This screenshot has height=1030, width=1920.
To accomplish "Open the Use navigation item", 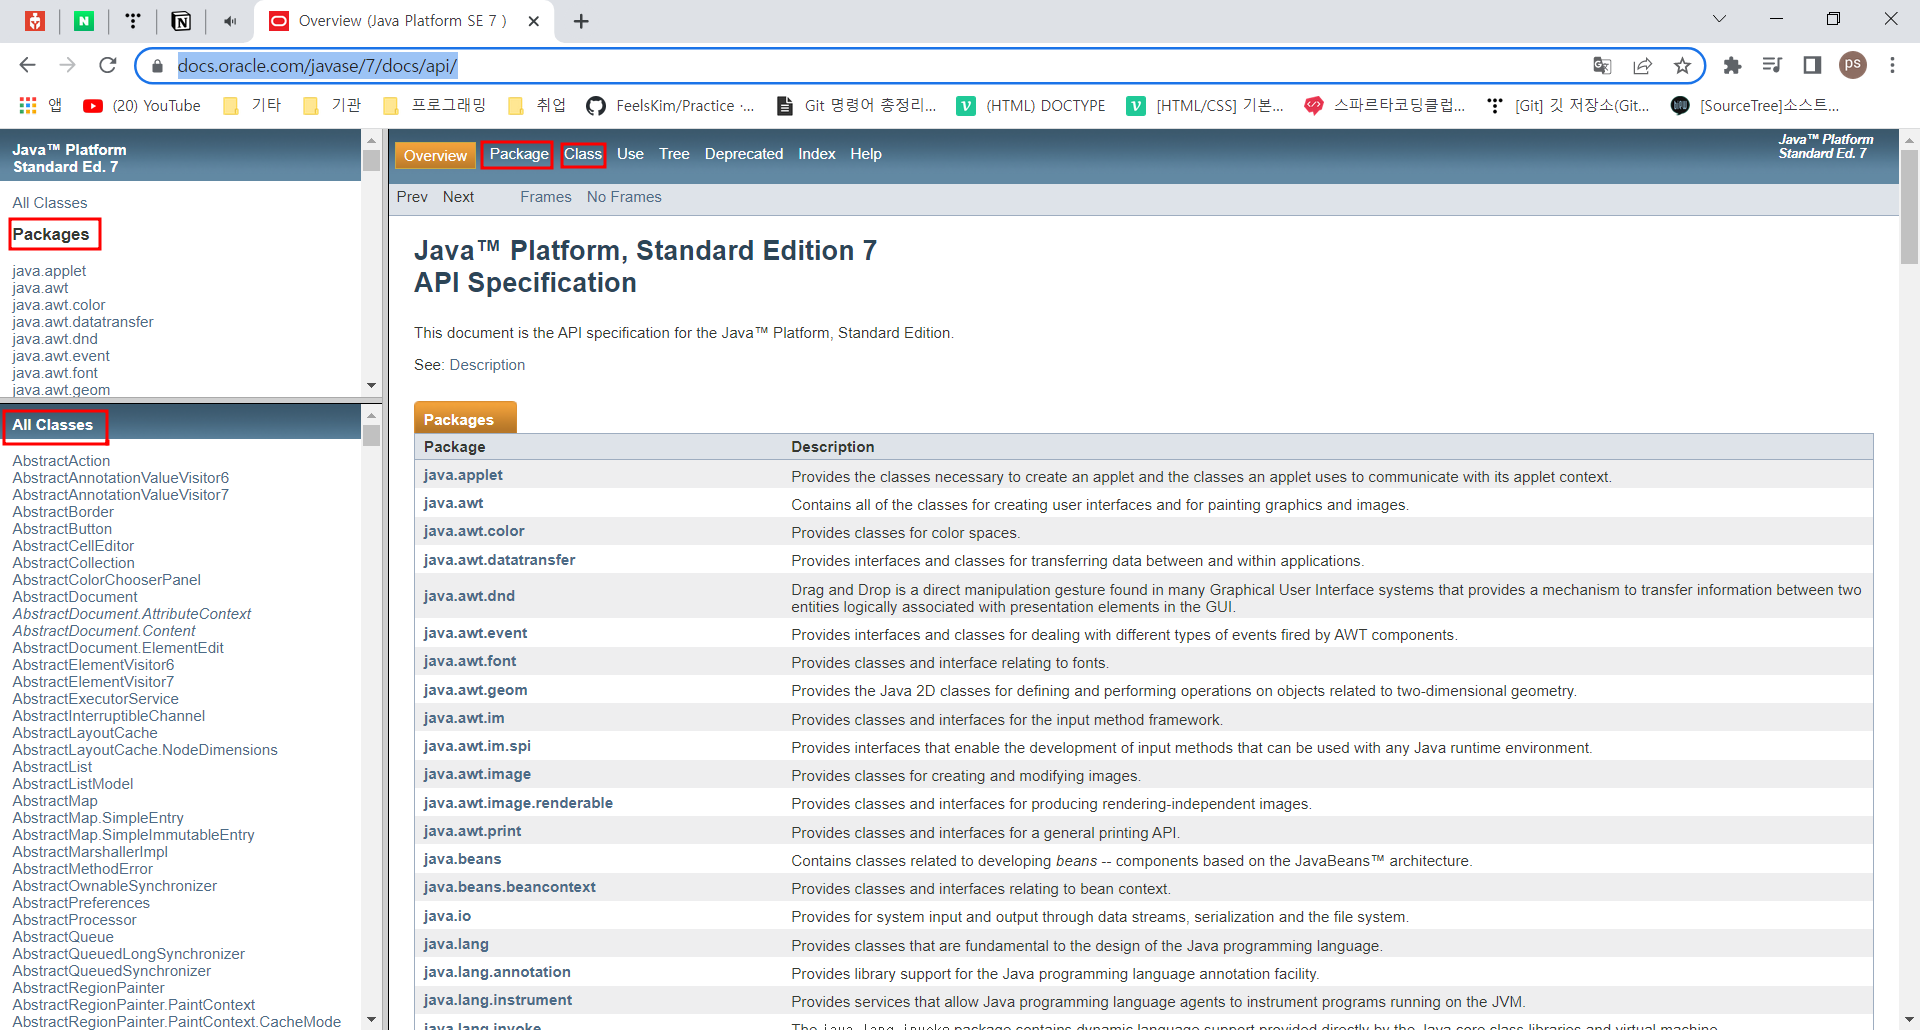I will (630, 154).
